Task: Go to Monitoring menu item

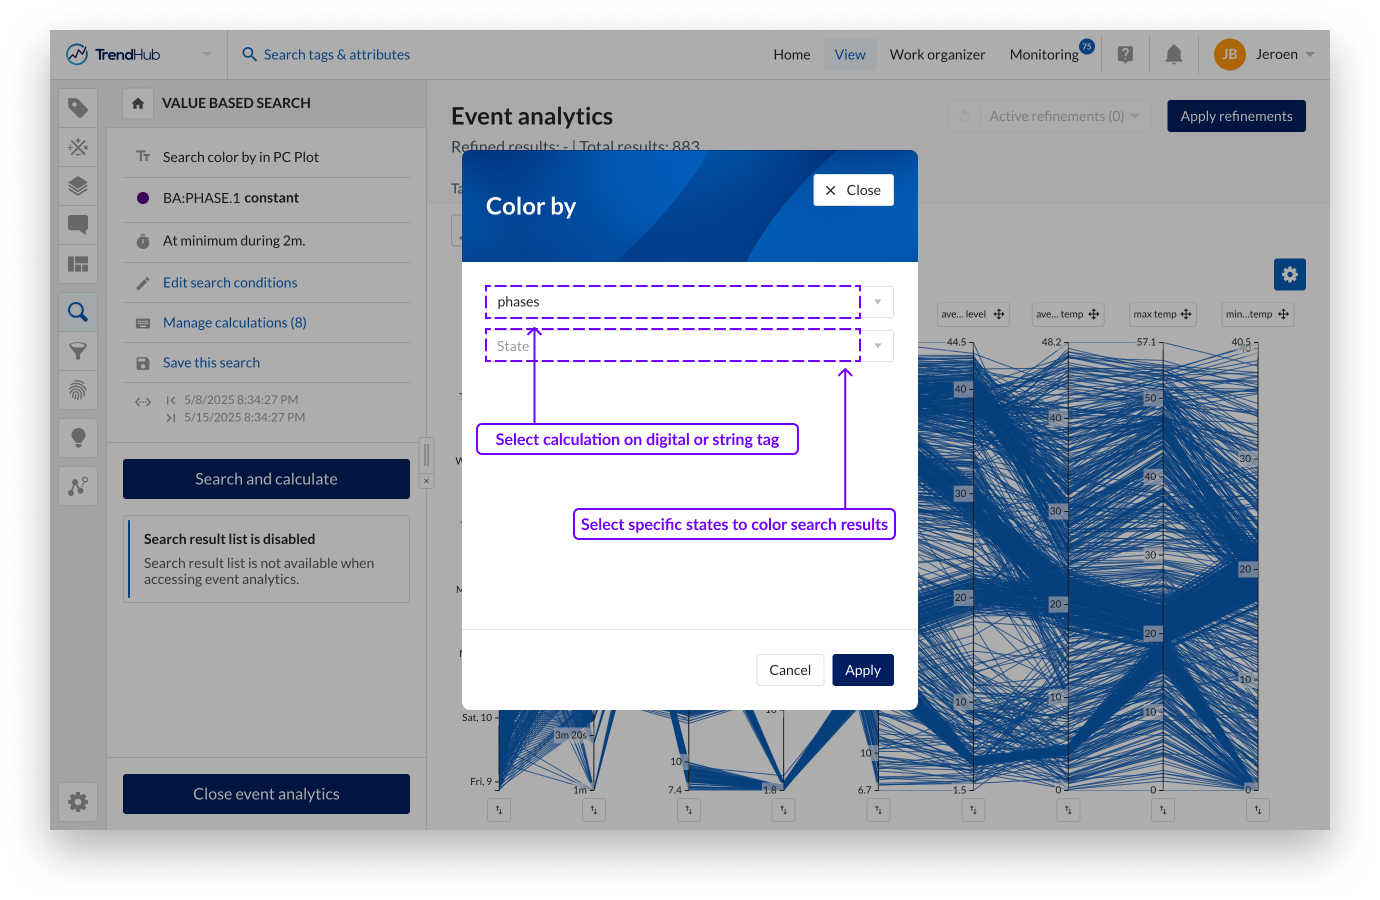Action: 1043,55
